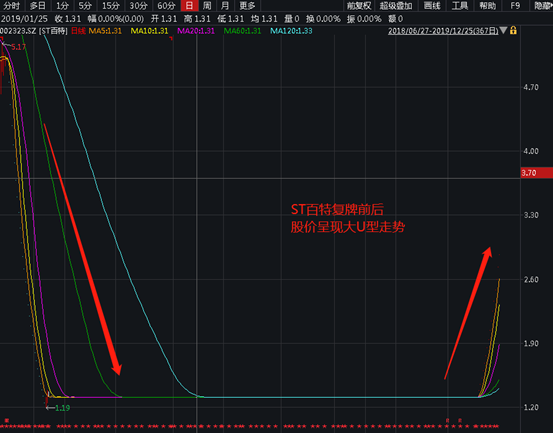The height and width of the screenshot is (433, 553).
Task: Click the 隐藏 hide button
Action: coord(543,6)
